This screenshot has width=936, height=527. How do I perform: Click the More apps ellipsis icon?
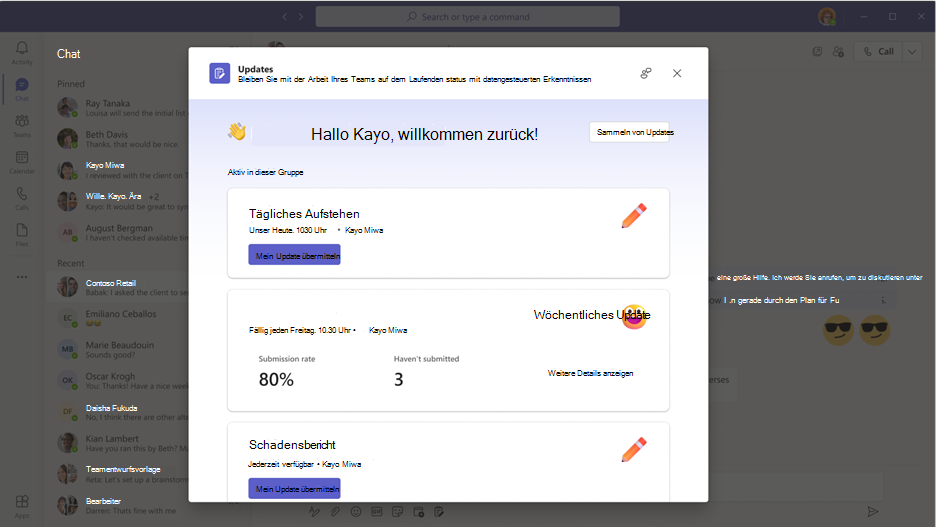tap(22, 277)
